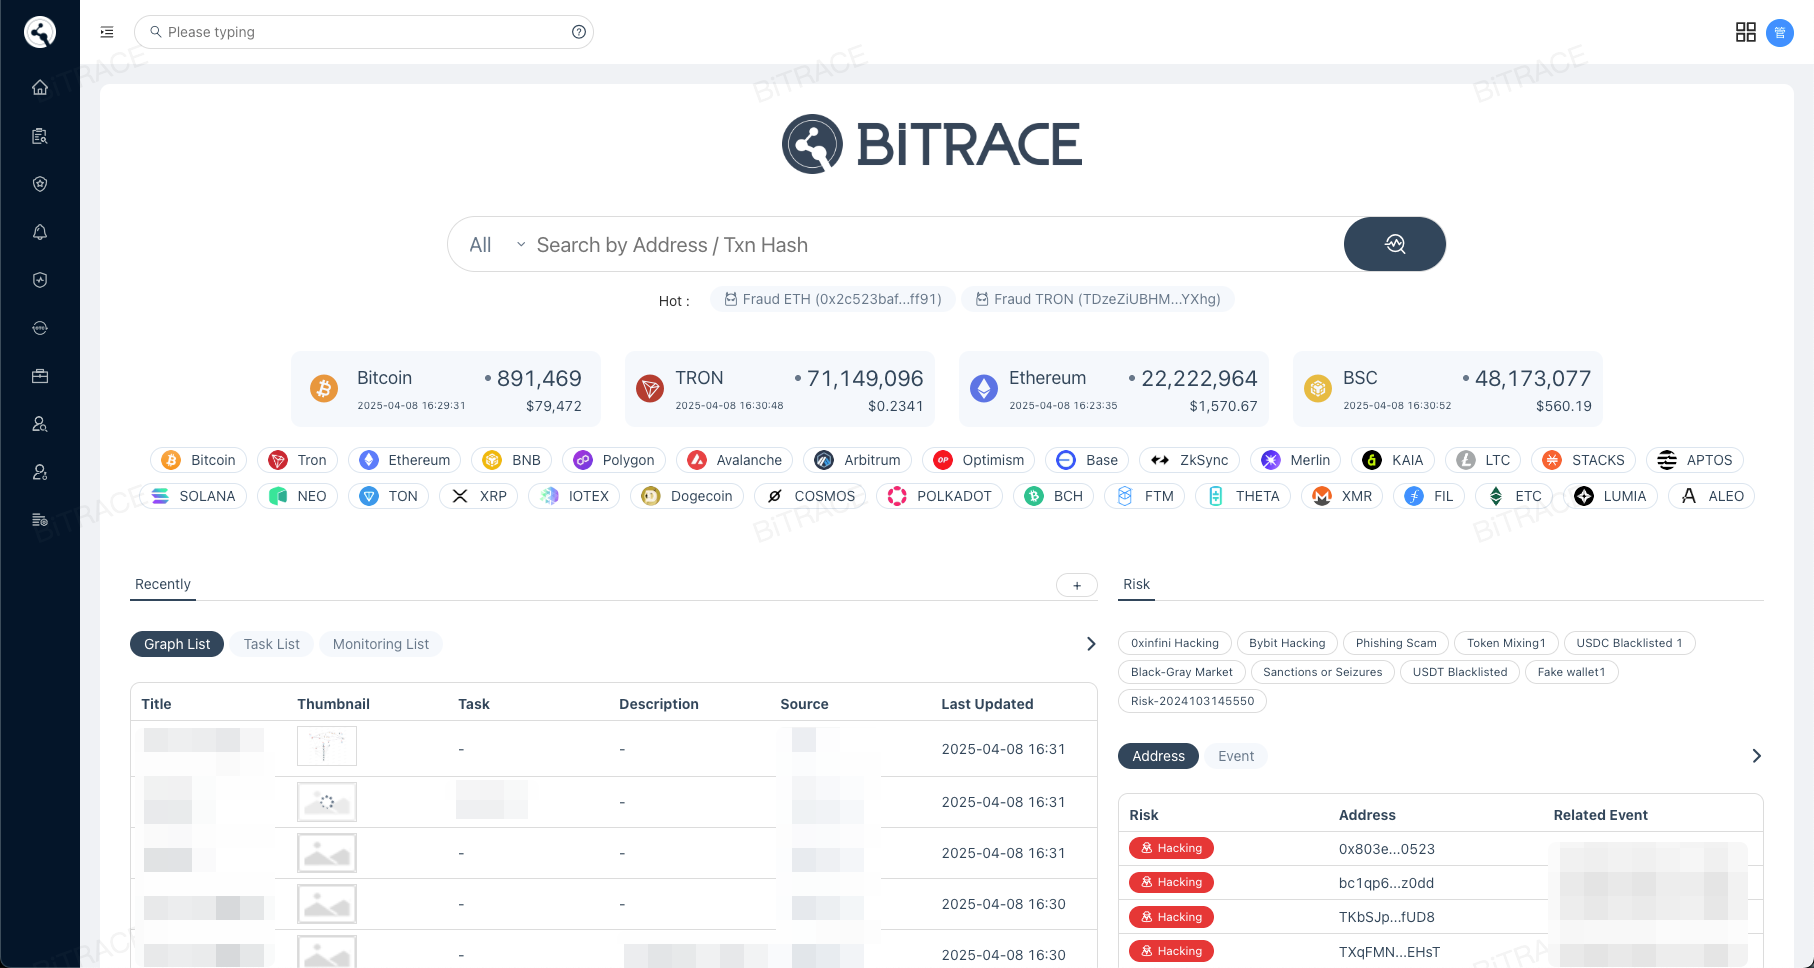Select the Ethereum chain chip
Viewport: 1814px width, 968px height.
pyautogui.click(x=404, y=460)
